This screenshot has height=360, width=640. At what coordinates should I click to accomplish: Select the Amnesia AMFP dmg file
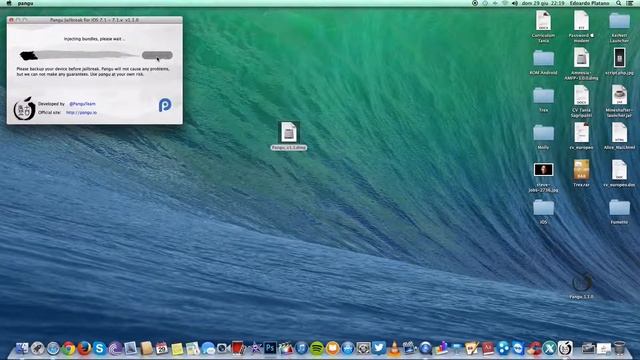point(581,64)
